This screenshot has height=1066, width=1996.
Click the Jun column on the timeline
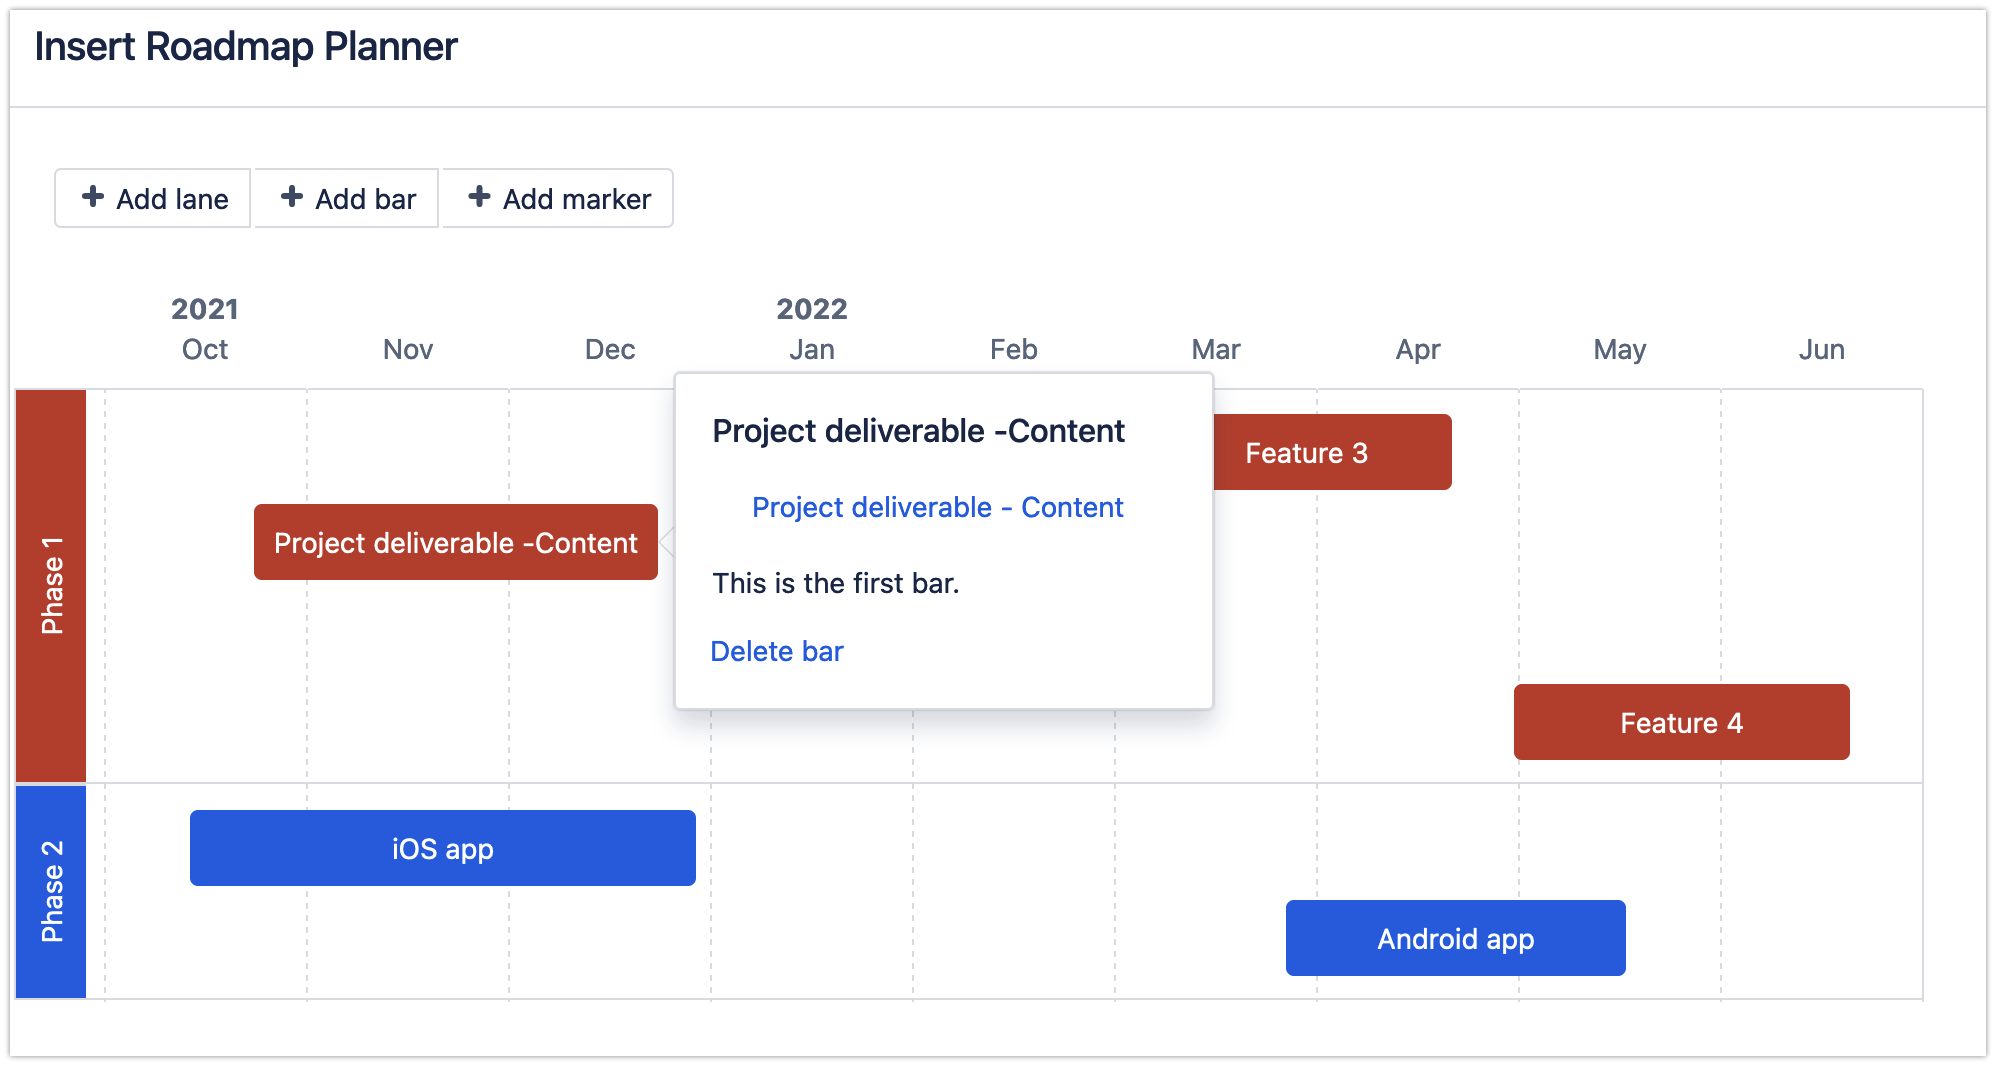tap(1822, 349)
